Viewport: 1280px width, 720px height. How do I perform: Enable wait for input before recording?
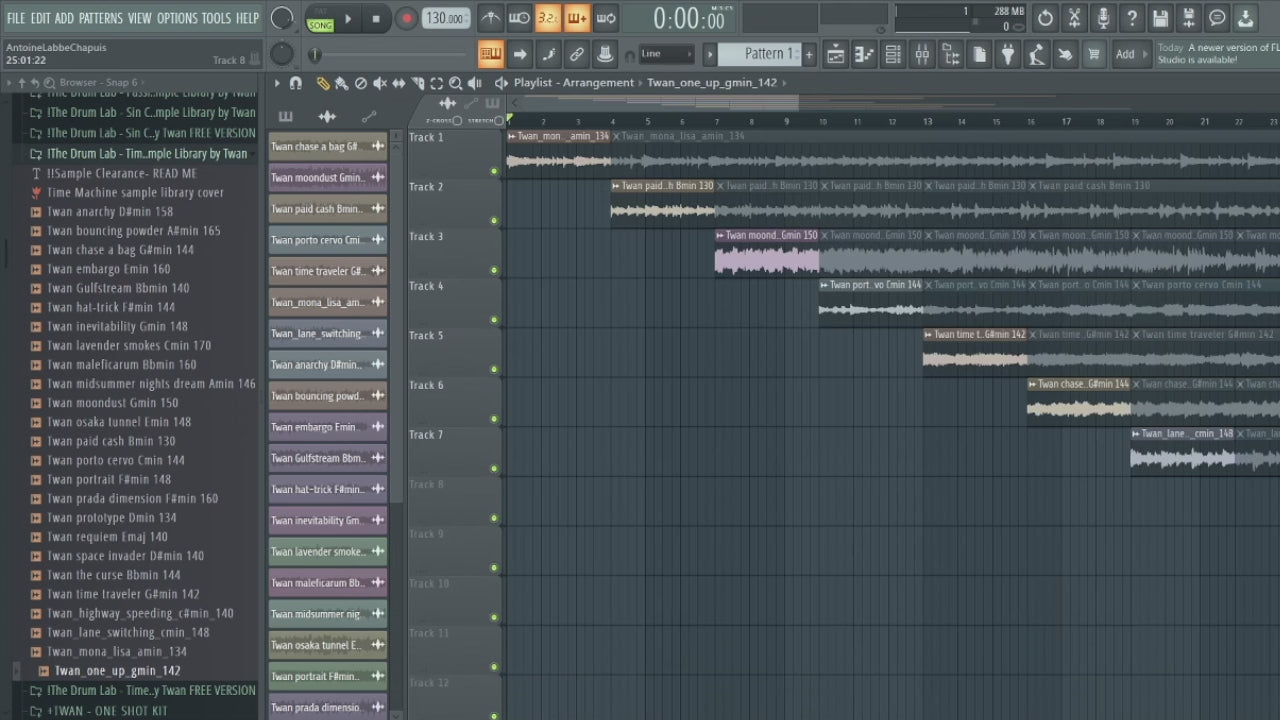point(519,18)
